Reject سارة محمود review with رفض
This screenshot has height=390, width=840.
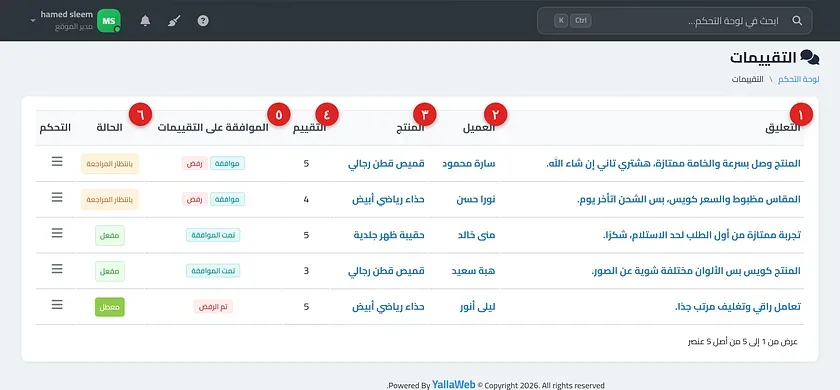point(194,163)
